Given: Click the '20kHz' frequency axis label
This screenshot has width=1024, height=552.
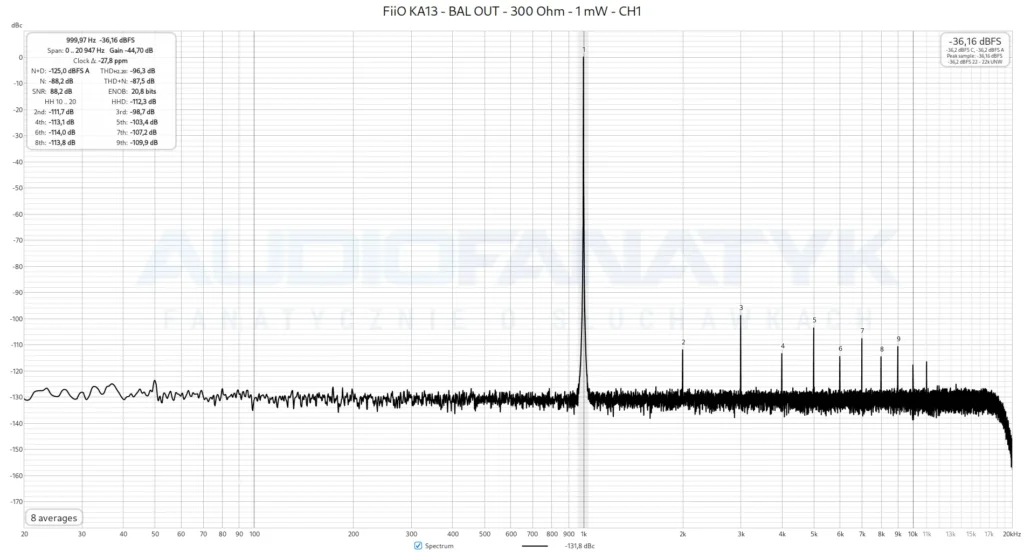Looking at the screenshot, I should 1012,534.
